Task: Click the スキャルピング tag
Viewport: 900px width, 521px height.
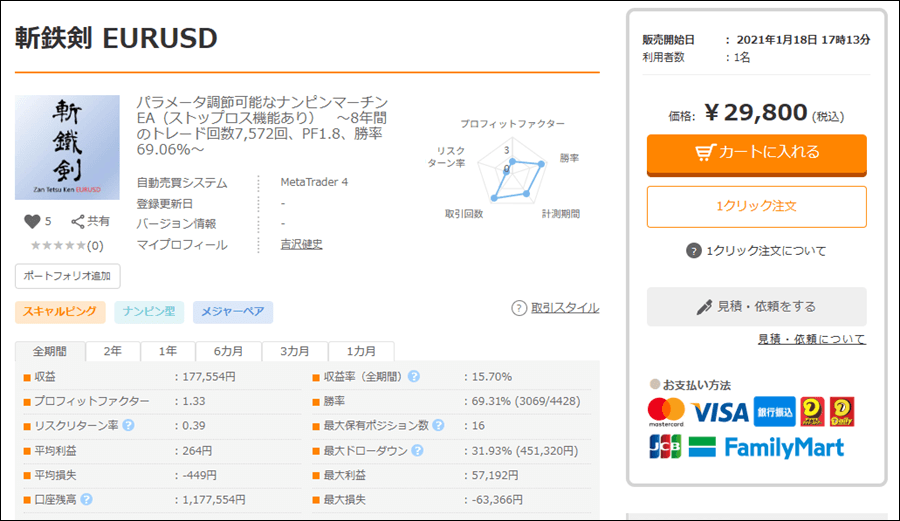Action: (x=60, y=312)
